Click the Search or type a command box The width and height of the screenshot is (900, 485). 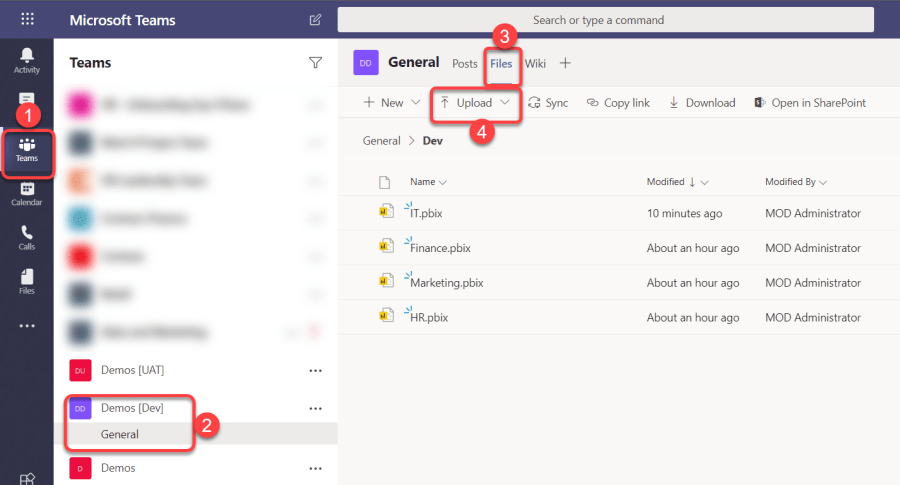coord(606,20)
